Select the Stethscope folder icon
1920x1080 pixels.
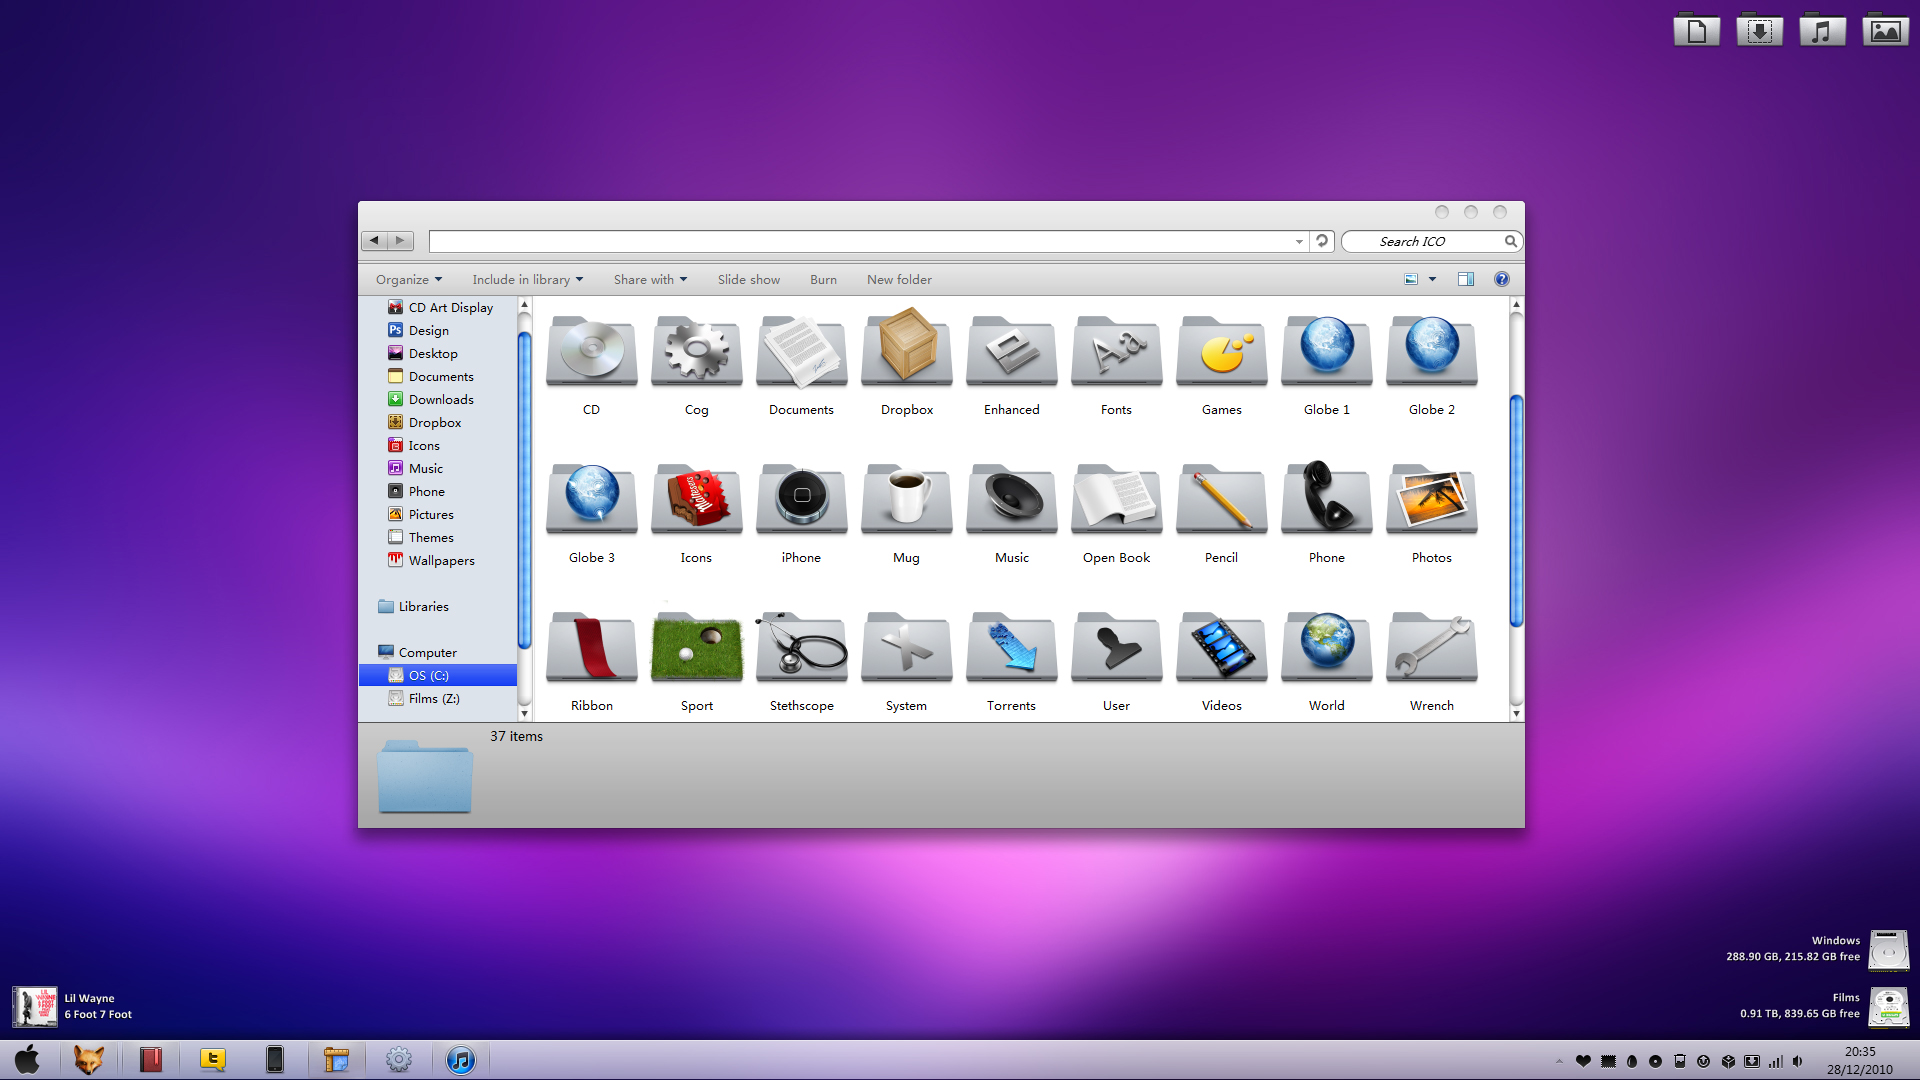802,647
